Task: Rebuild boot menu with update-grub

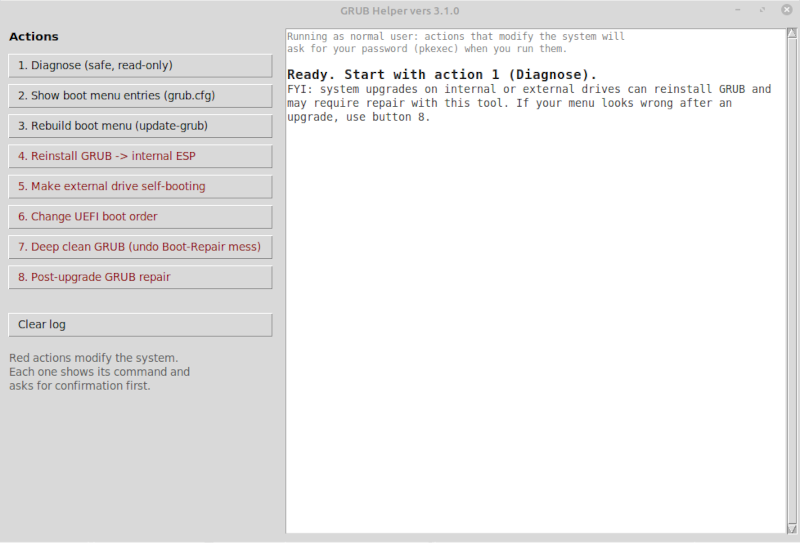Action: point(140,126)
